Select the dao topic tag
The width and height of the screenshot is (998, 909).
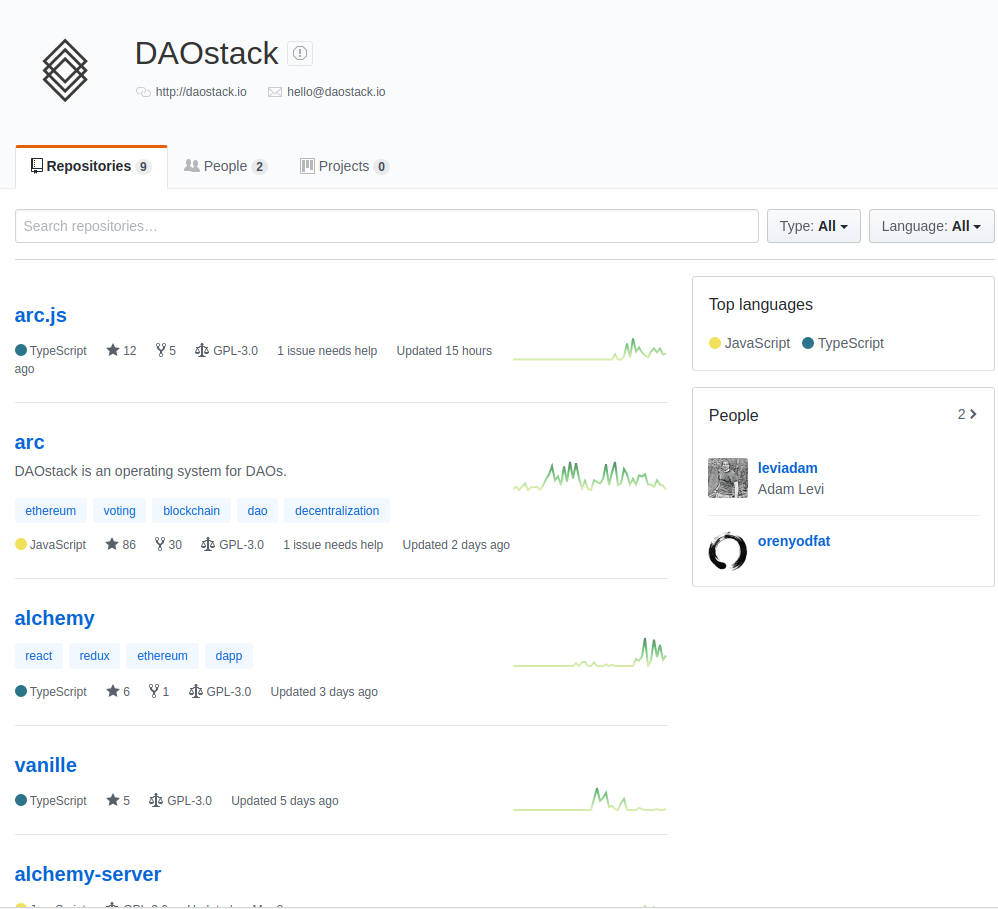258,511
